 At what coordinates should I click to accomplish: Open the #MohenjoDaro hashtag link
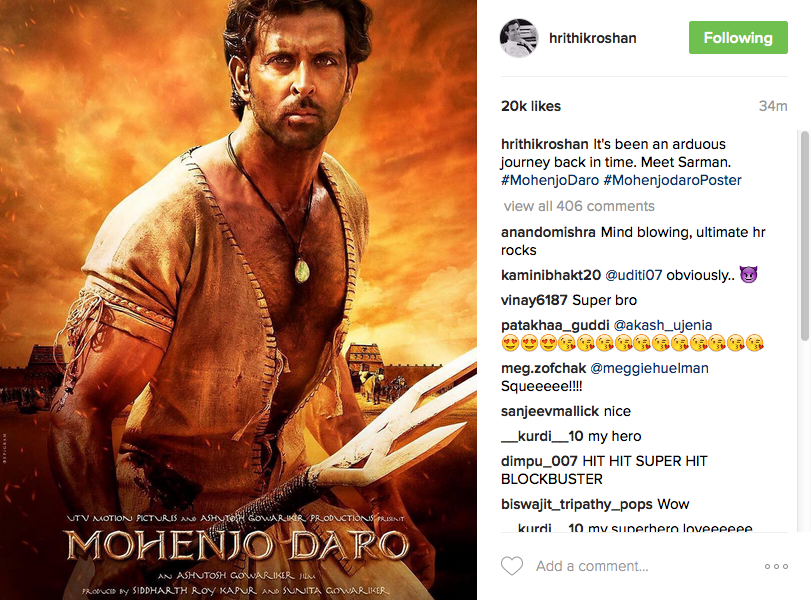(x=550, y=180)
